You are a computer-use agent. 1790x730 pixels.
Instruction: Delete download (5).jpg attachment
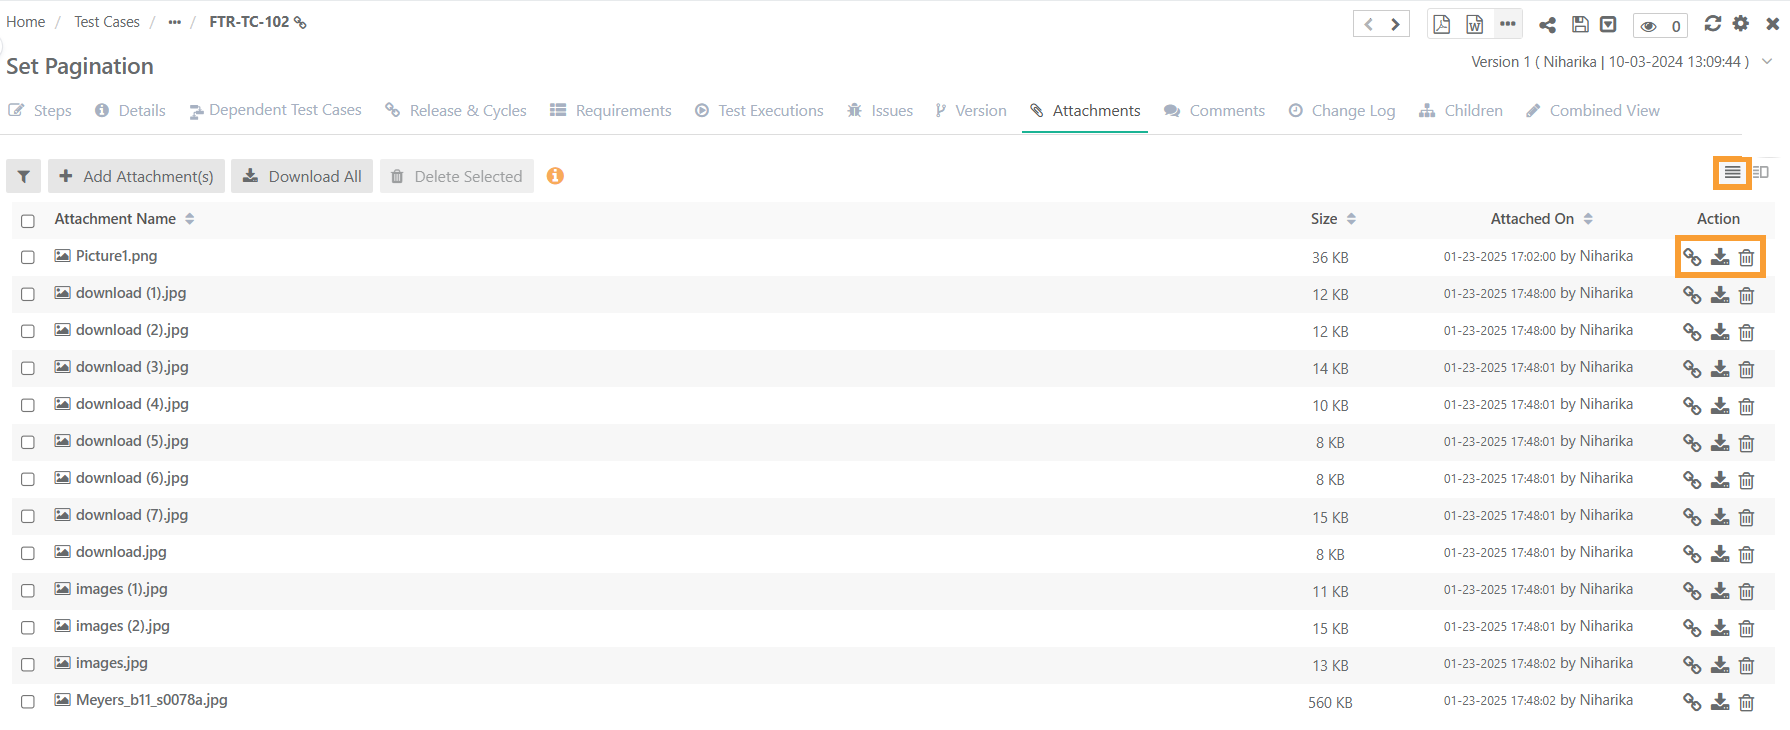pyautogui.click(x=1746, y=443)
